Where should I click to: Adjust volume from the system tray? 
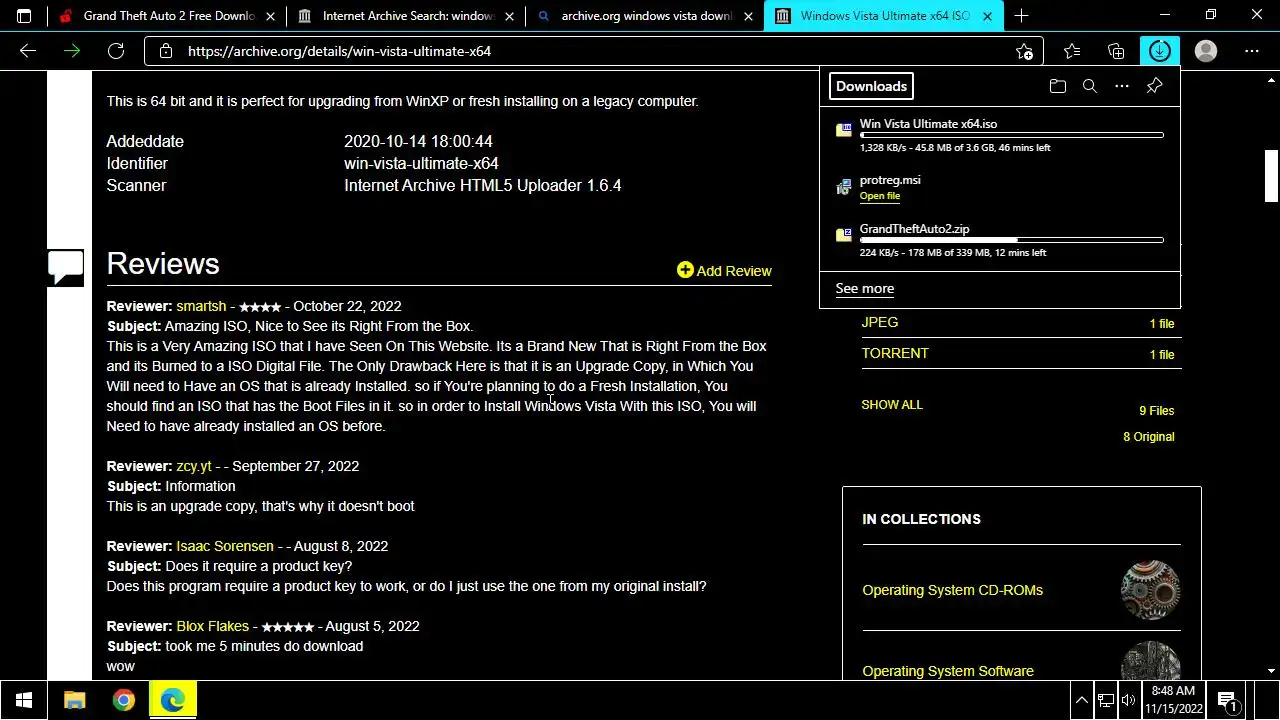1129,700
